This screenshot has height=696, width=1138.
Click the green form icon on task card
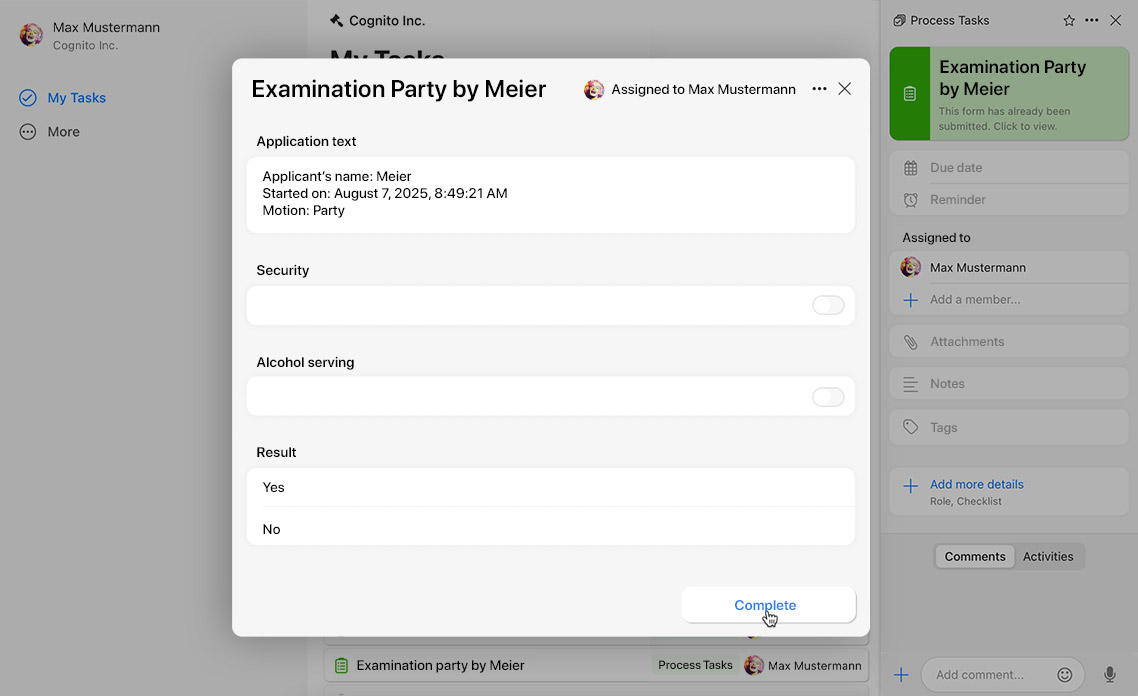[909, 94]
